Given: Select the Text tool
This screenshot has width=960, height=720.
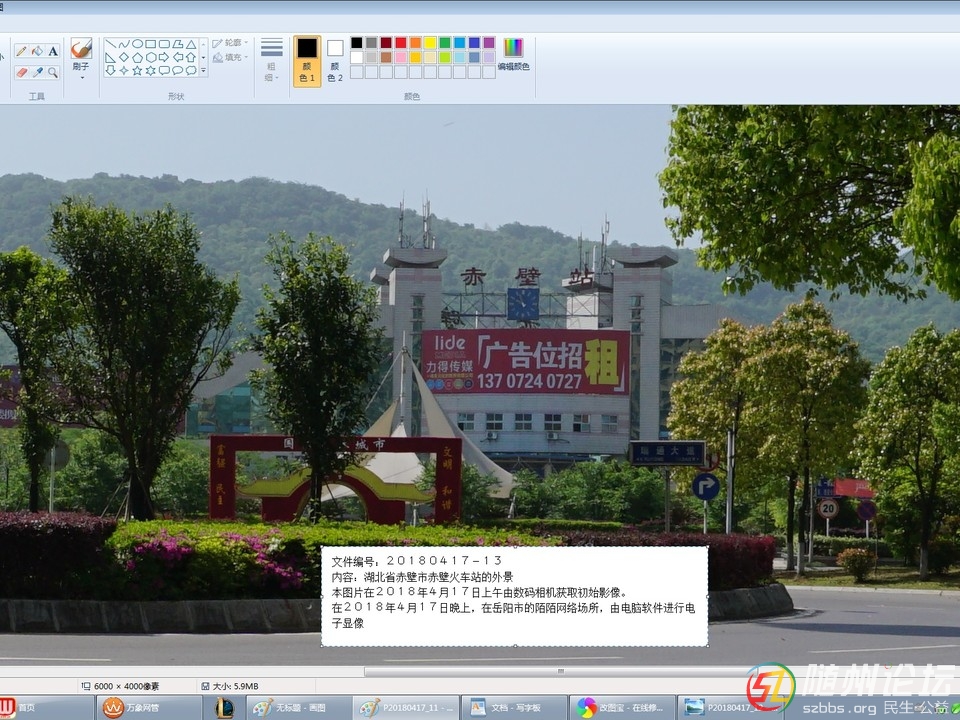Looking at the screenshot, I should 53,51.
